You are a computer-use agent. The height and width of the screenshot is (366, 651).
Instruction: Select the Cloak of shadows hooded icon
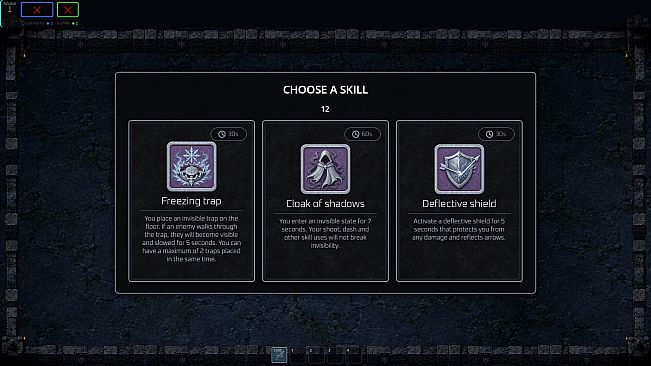[325, 169]
